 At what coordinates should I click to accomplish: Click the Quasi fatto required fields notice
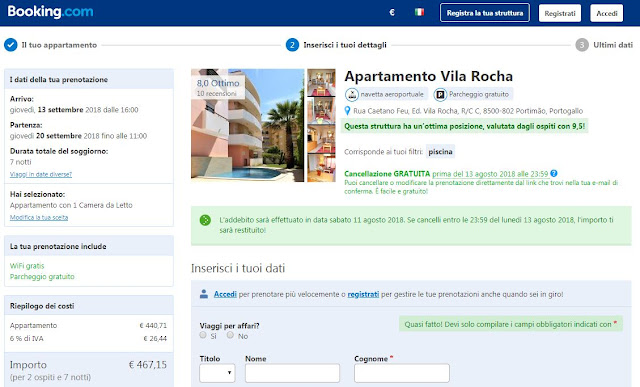click(511, 324)
